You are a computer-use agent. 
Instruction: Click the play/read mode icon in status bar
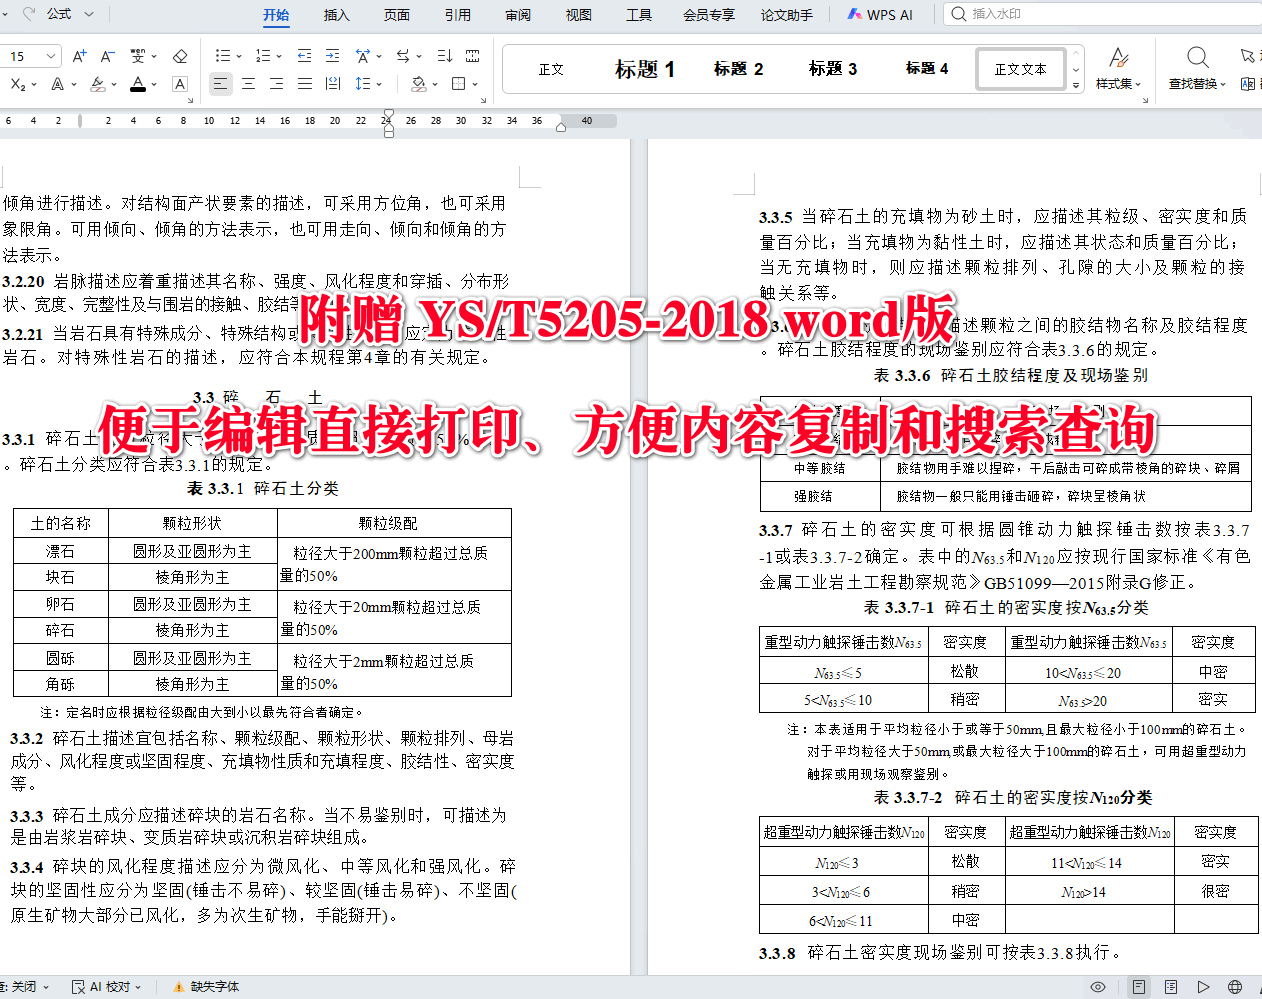tap(1203, 987)
